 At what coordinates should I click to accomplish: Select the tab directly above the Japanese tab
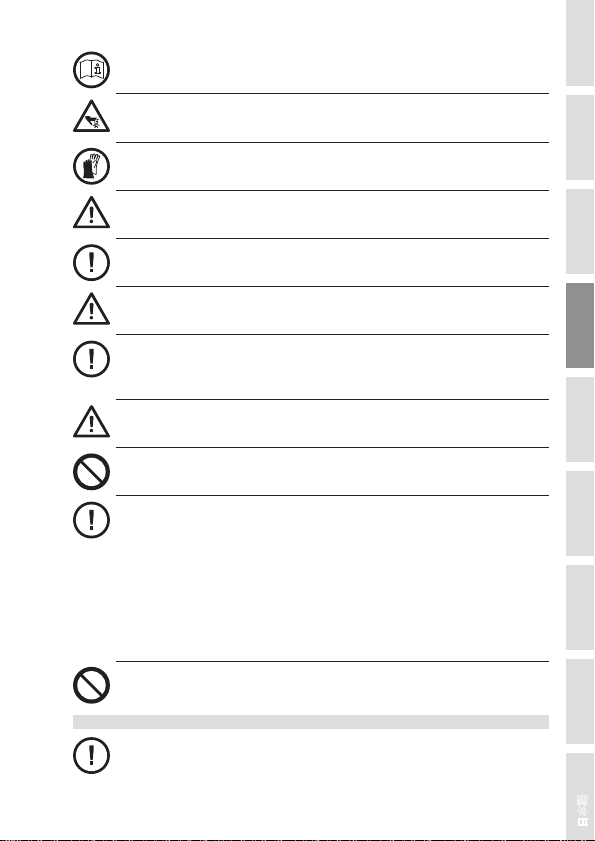click(x=580, y=701)
